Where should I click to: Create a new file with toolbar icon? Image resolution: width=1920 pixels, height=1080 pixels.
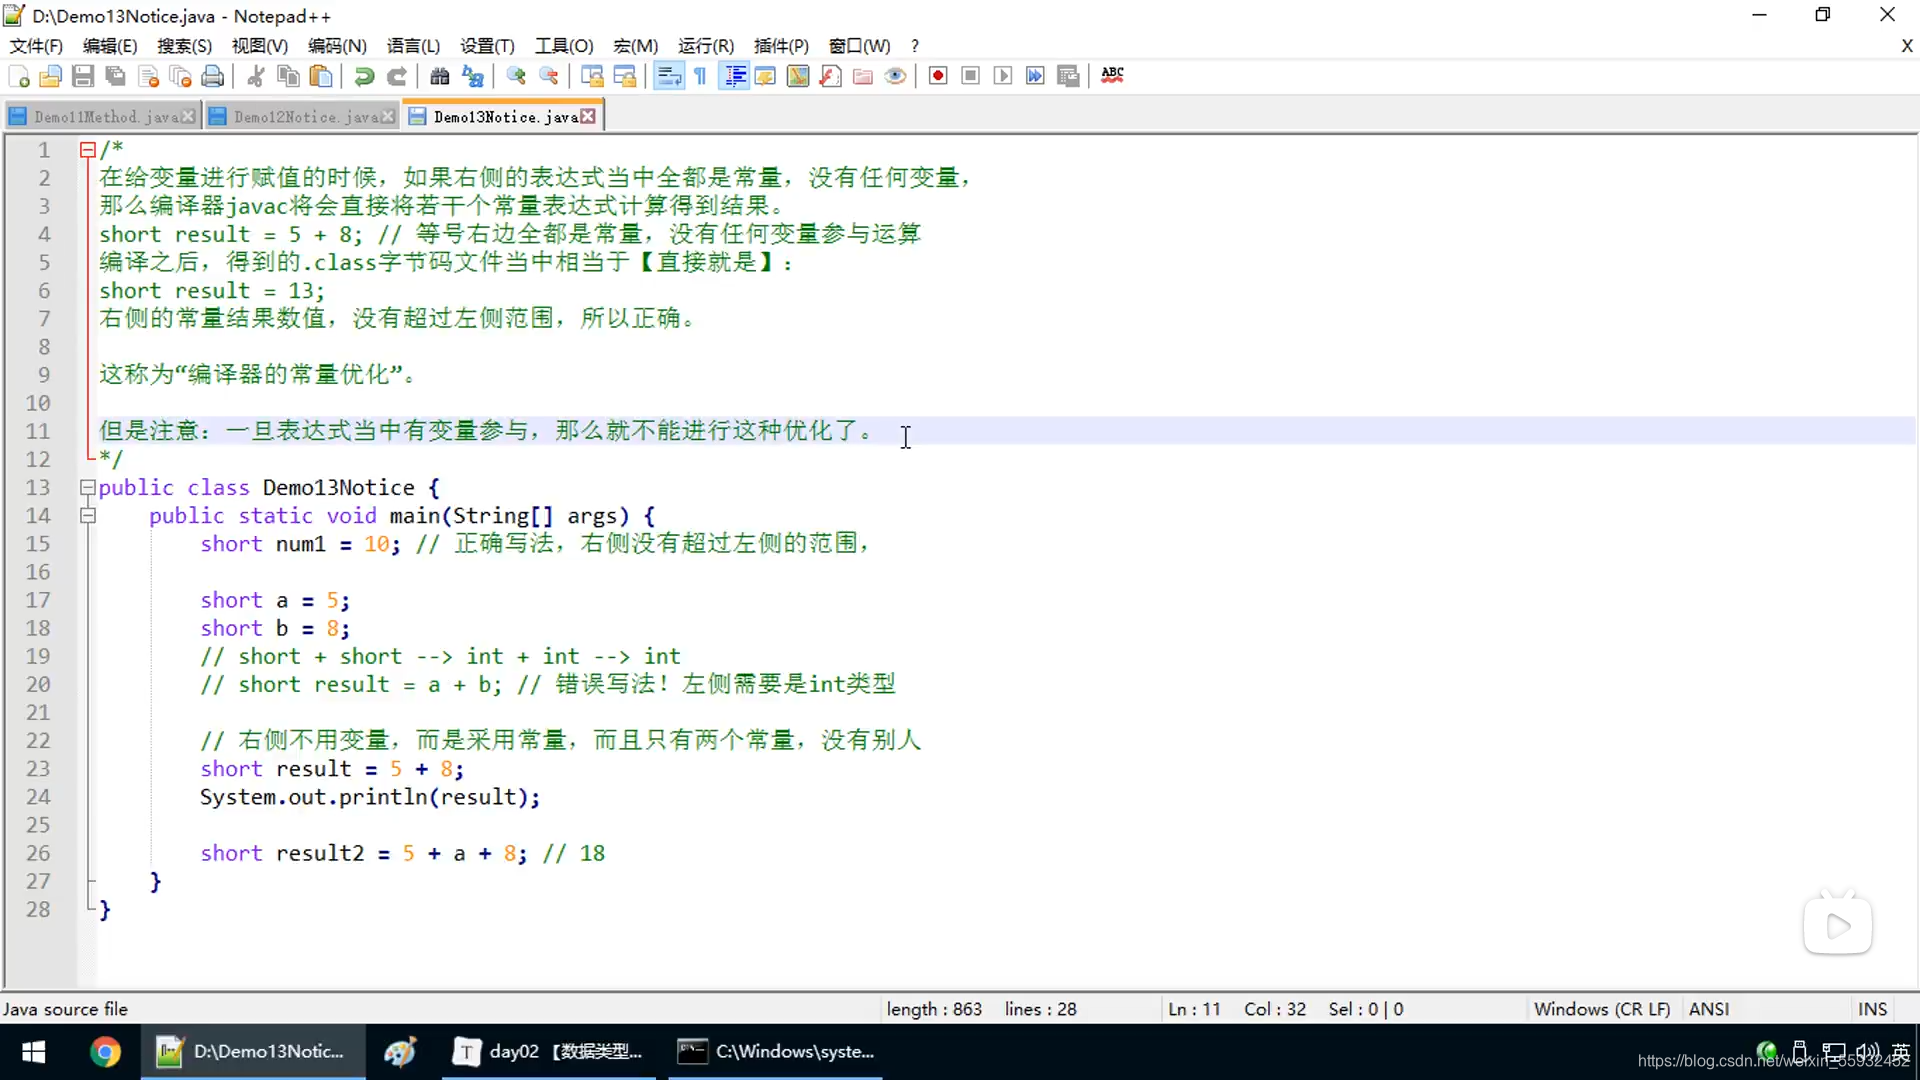[x=18, y=76]
